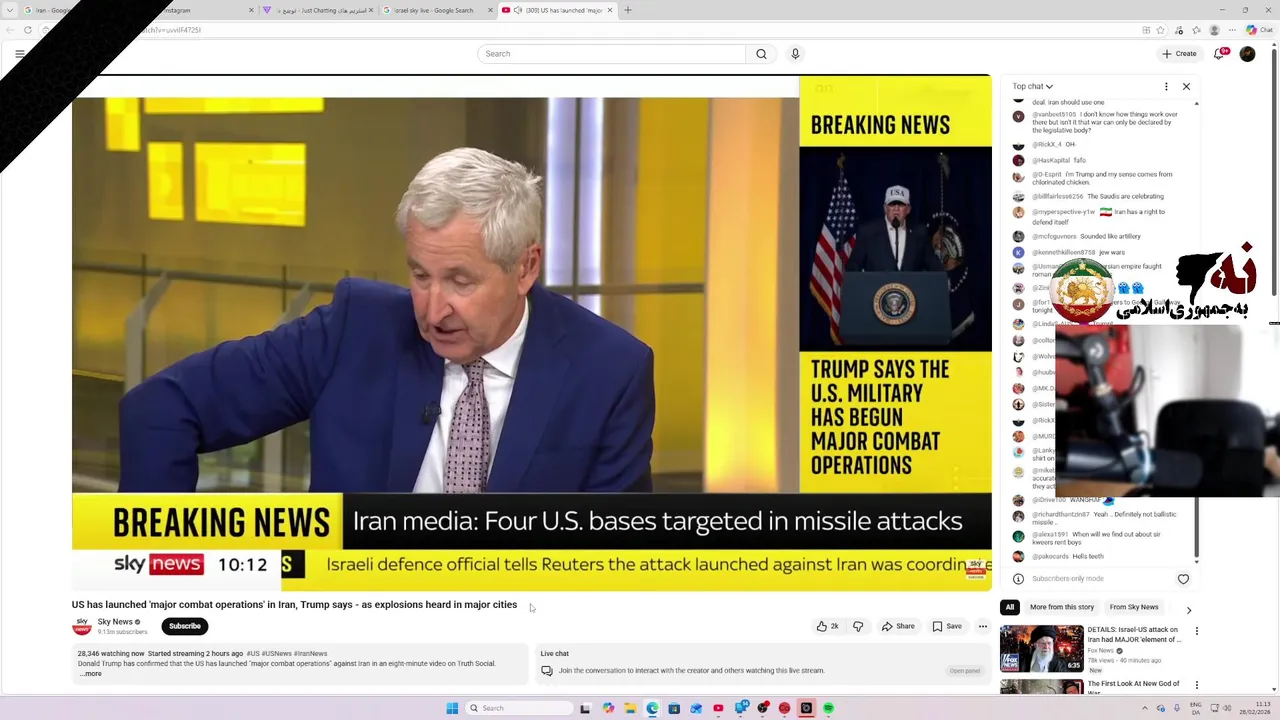Open Fox News DETAILS Israel-US attack thumbnail
Screen dimensions: 1280x720
pos(1041,648)
